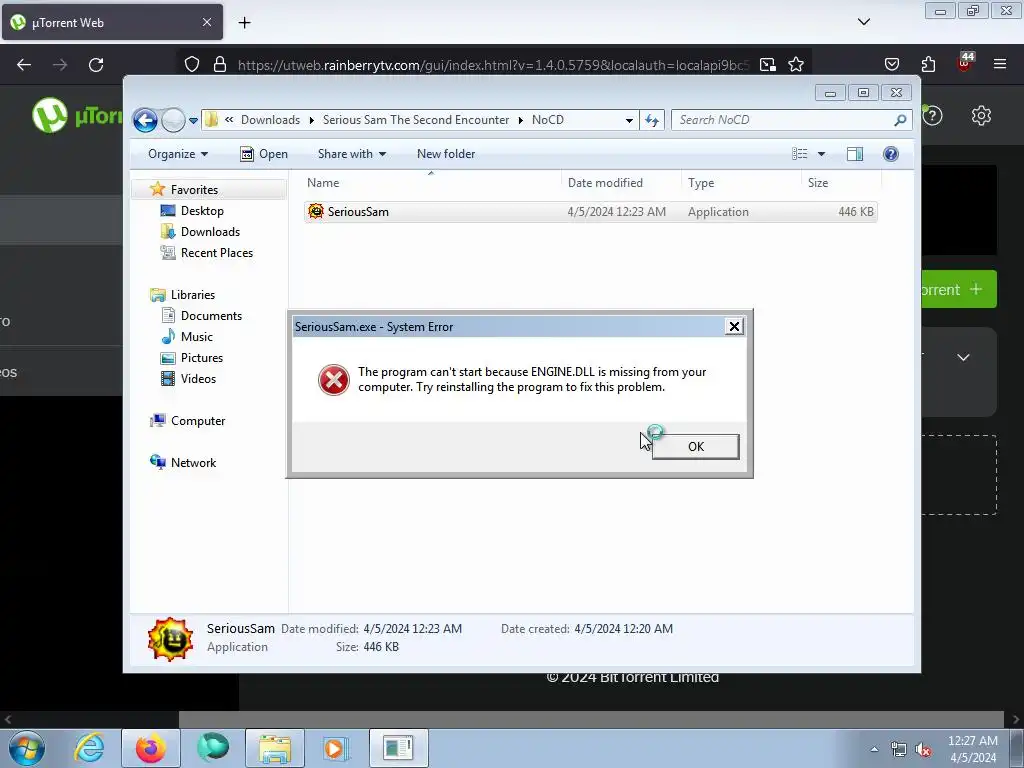Launch Internet Explorer from taskbar
Viewport: 1024px width, 768px height.
click(x=89, y=748)
